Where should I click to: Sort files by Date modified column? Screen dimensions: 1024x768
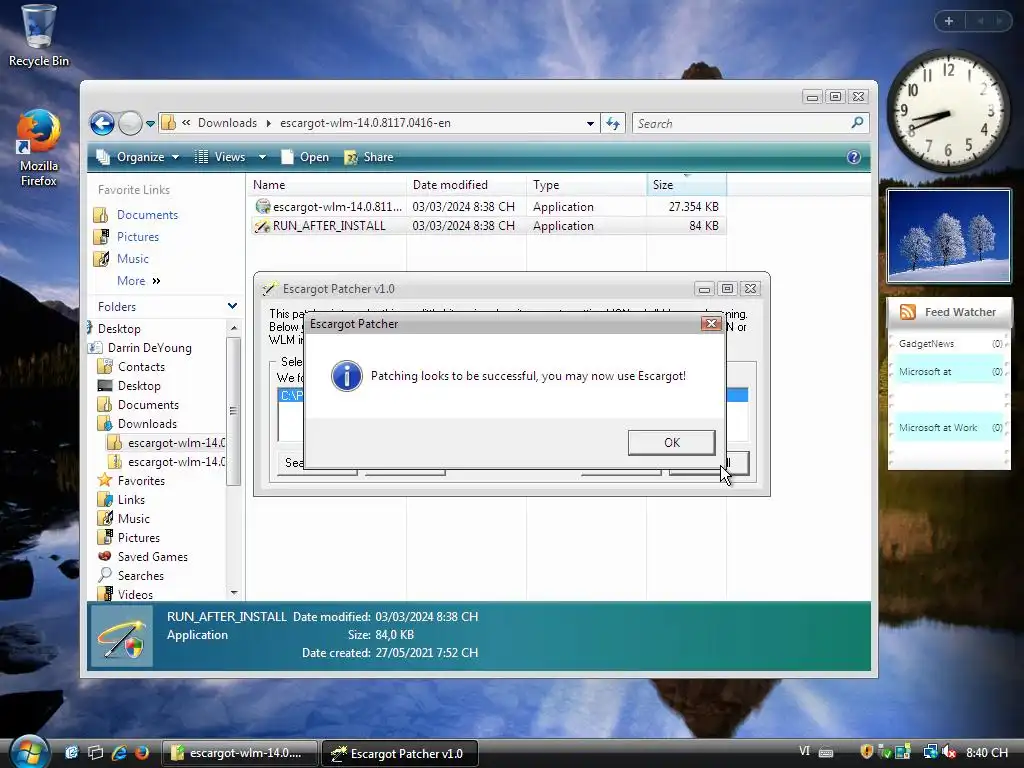tap(466, 185)
